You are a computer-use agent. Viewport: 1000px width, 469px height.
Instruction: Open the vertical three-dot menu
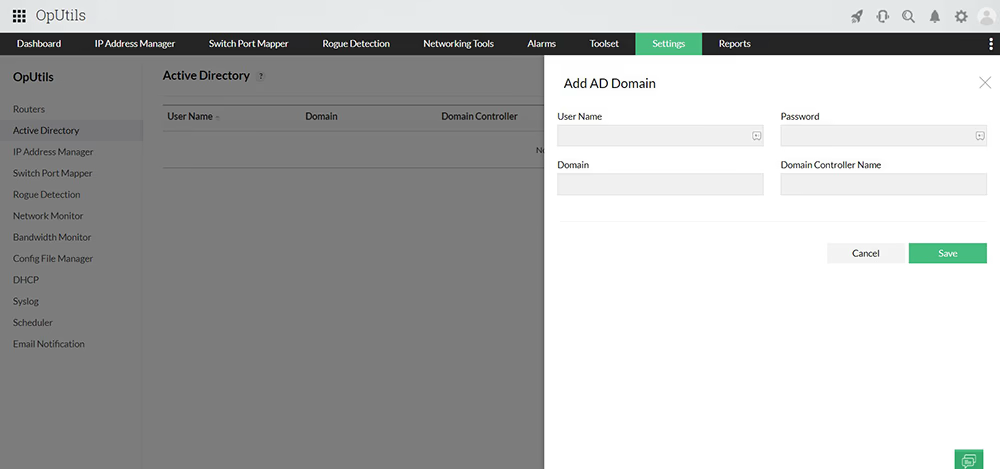[990, 43]
